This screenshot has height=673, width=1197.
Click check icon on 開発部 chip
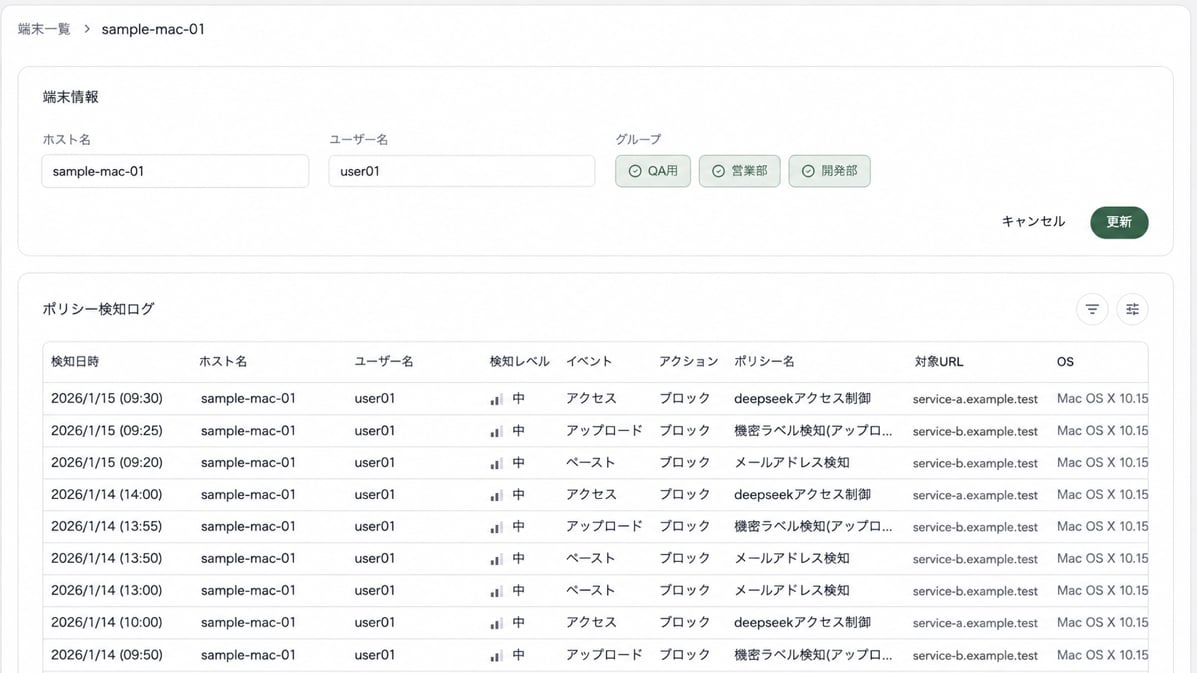808,171
